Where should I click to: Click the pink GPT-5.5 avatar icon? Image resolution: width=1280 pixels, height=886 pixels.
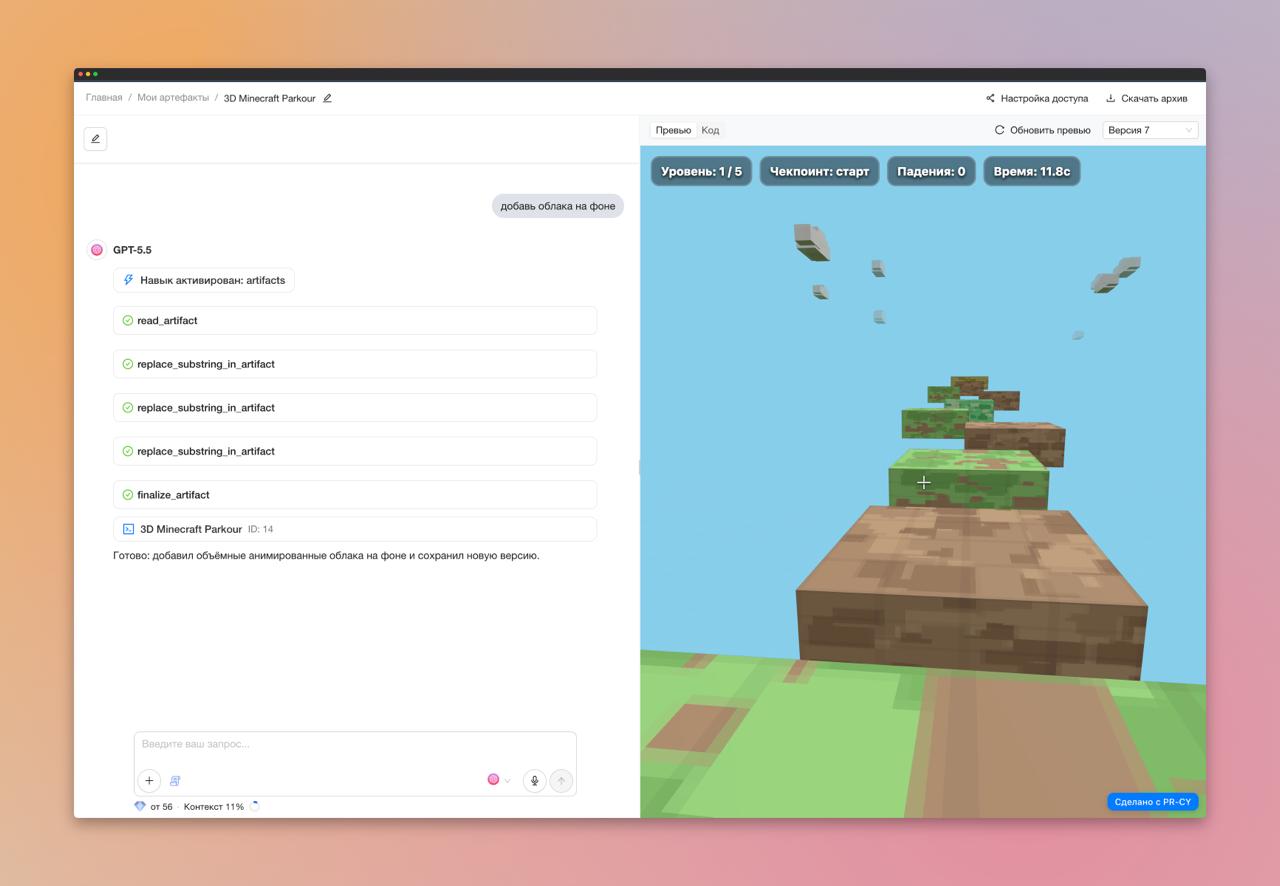coord(97,250)
